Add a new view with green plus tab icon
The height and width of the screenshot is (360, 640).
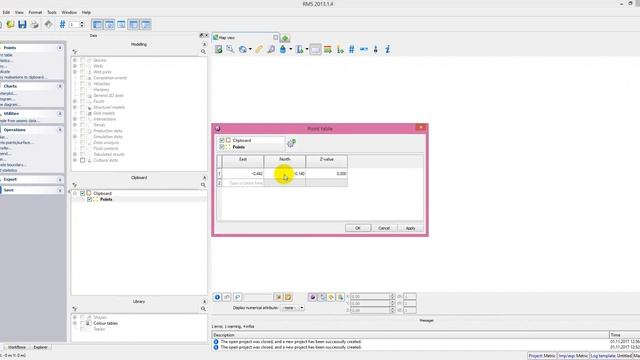285,38
